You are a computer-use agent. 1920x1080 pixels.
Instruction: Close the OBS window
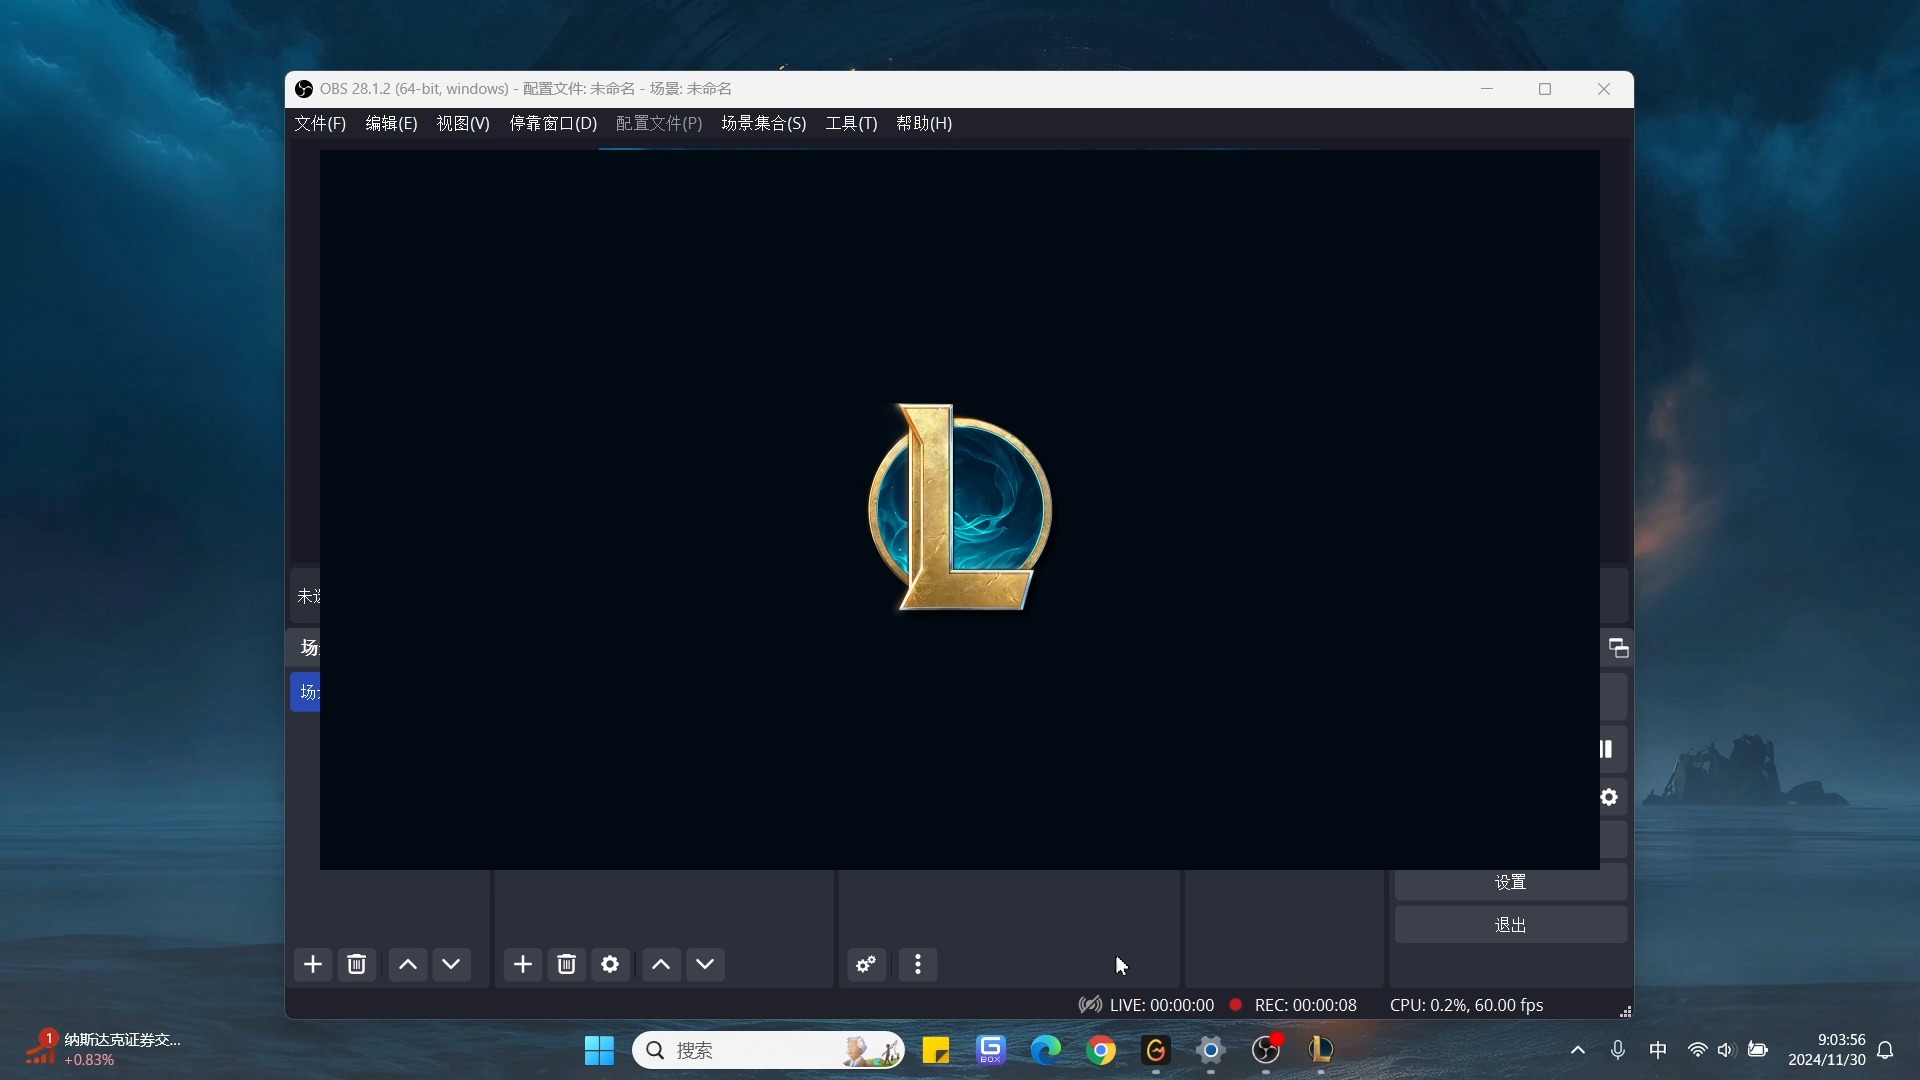1604,89
